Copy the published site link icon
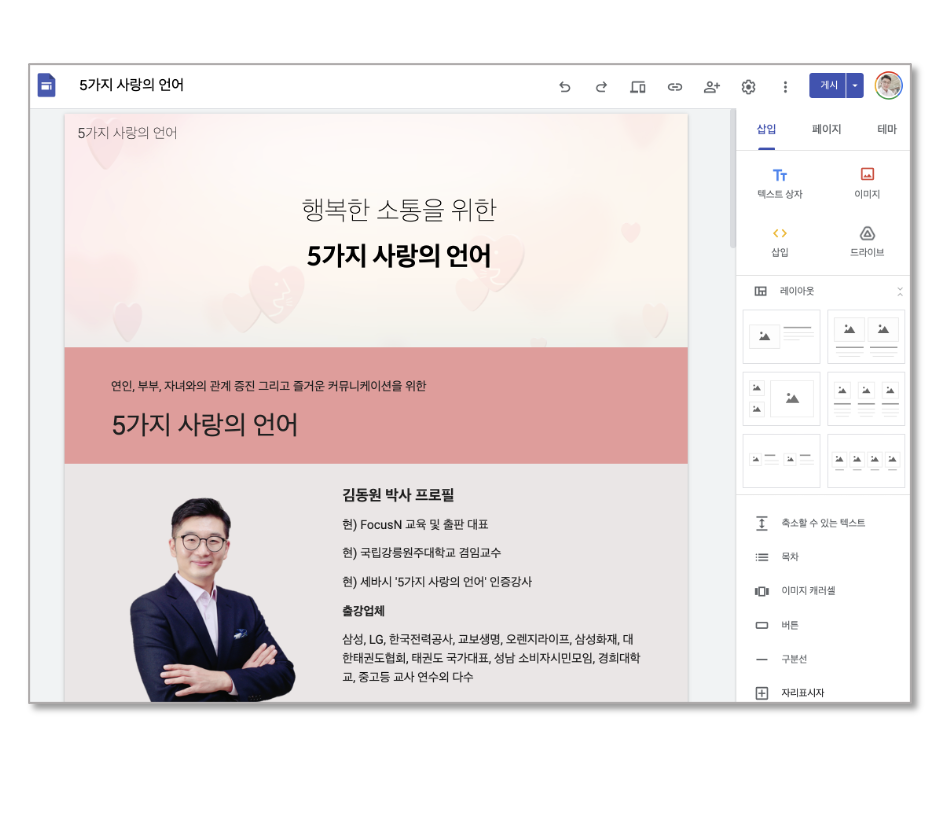Viewport: 940px width, 814px height. (x=674, y=87)
